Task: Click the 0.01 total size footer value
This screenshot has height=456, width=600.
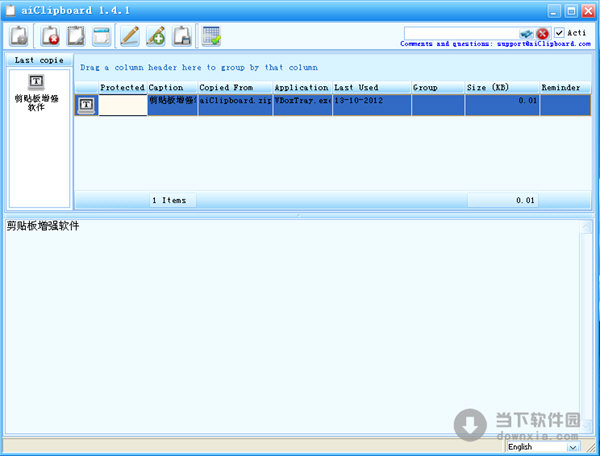Action: 502,200
